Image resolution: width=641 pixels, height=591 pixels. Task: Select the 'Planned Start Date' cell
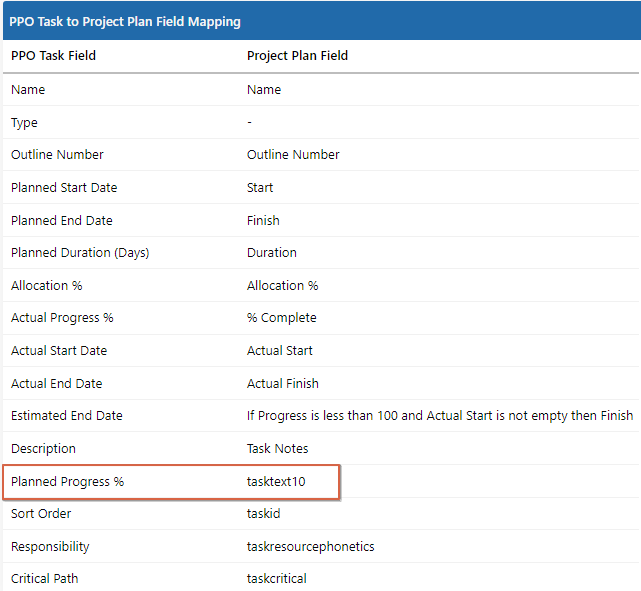point(64,188)
